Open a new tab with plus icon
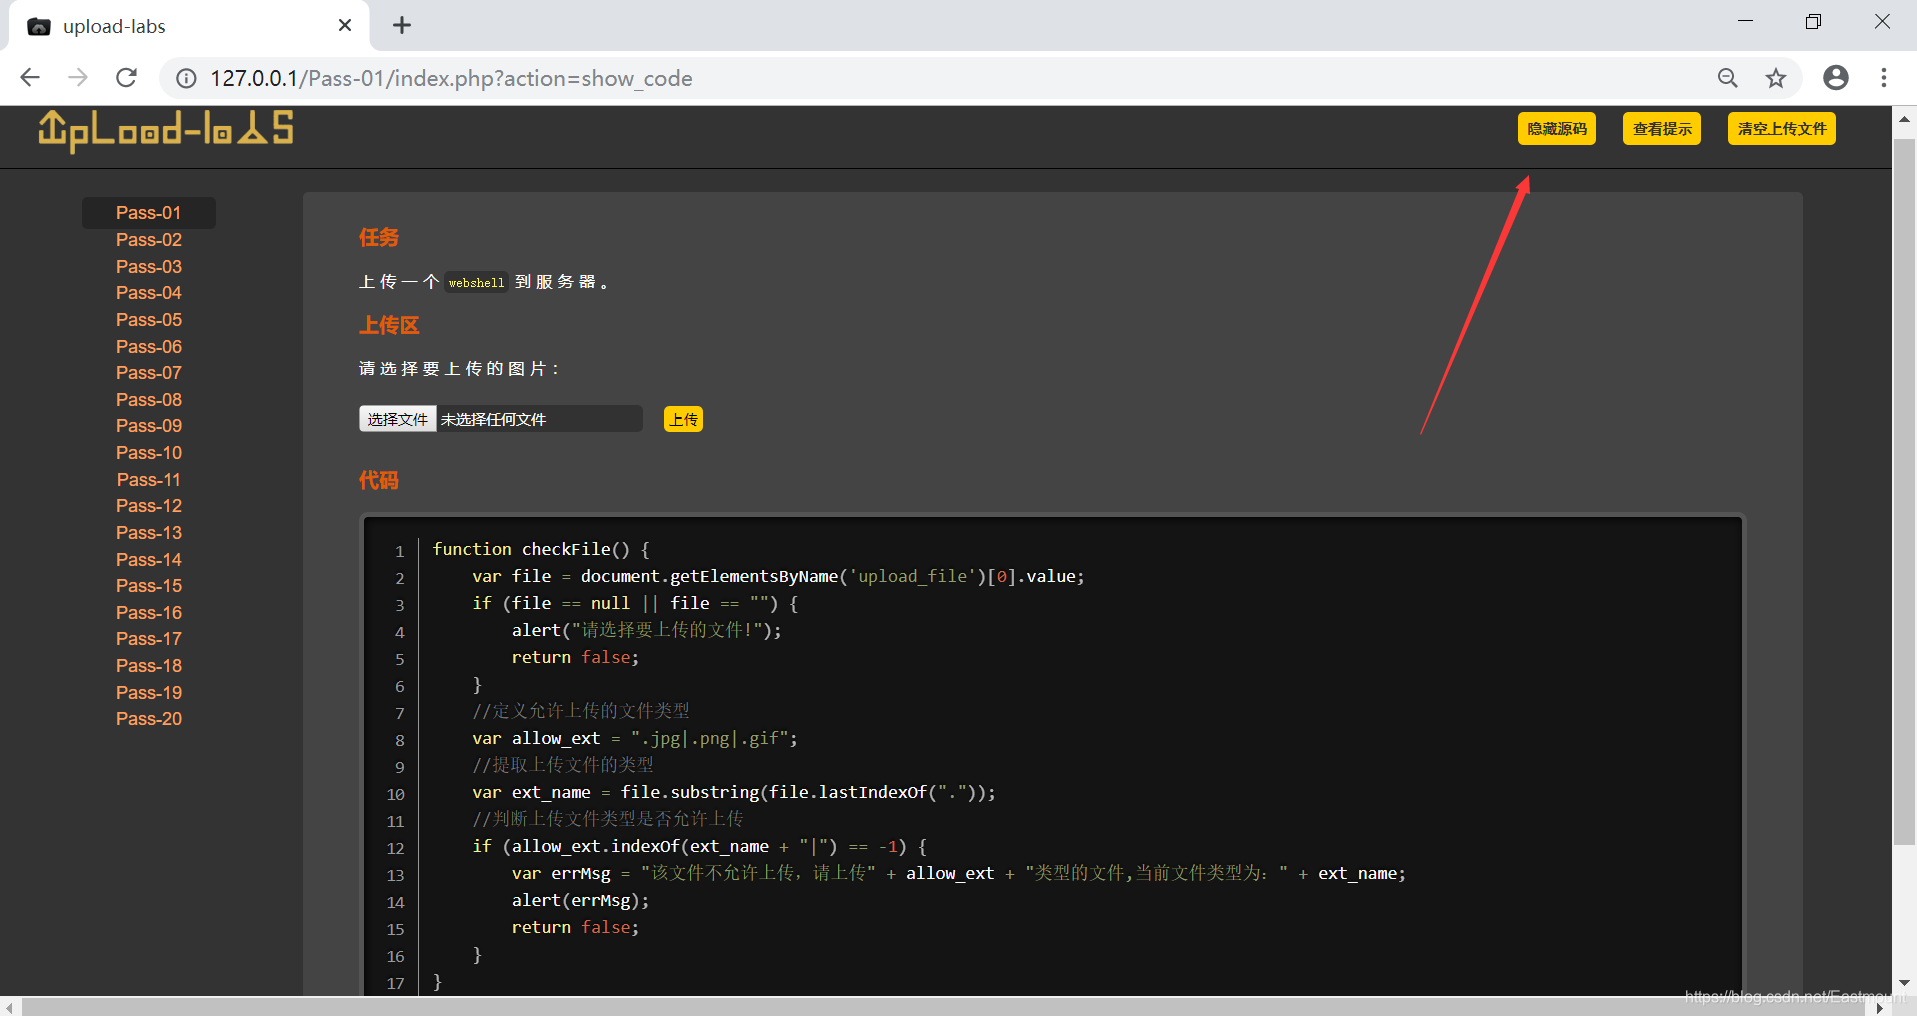The width and height of the screenshot is (1917, 1016). click(402, 25)
